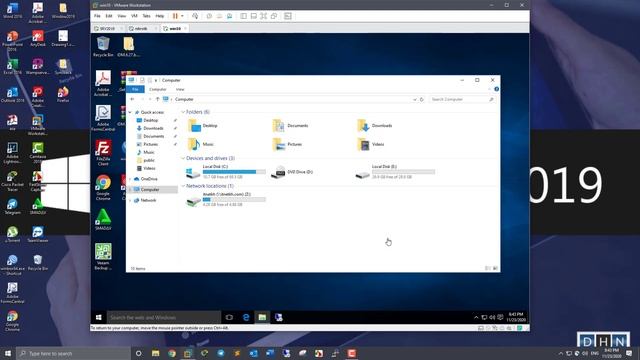Click the enter full screen toolbar icon
This screenshot has height=360, width=640.
pos(264,16)
